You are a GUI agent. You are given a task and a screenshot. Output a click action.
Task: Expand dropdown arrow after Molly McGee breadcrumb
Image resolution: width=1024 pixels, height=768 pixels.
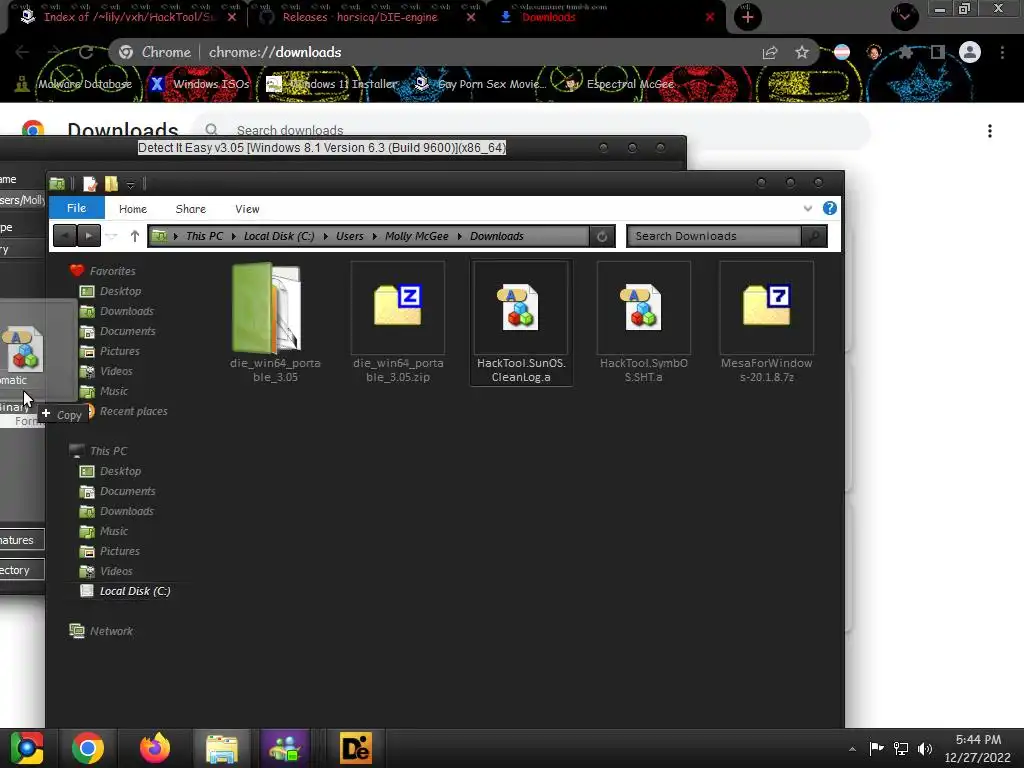point(460,236)
